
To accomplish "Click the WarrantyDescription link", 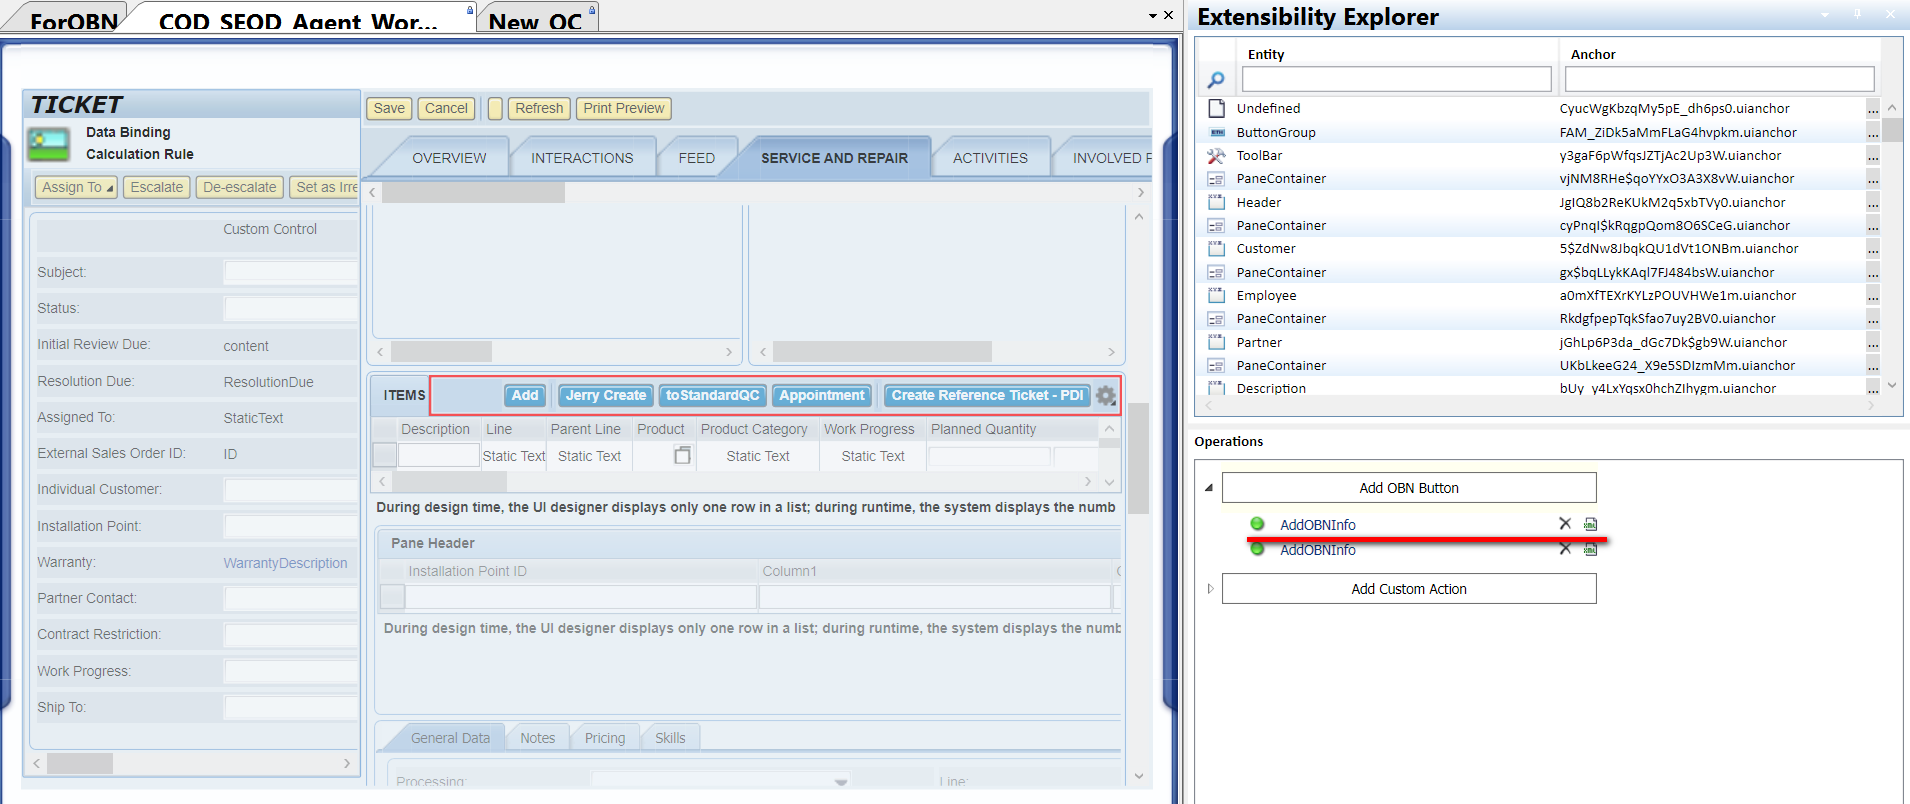I will [x=285, y=563].
